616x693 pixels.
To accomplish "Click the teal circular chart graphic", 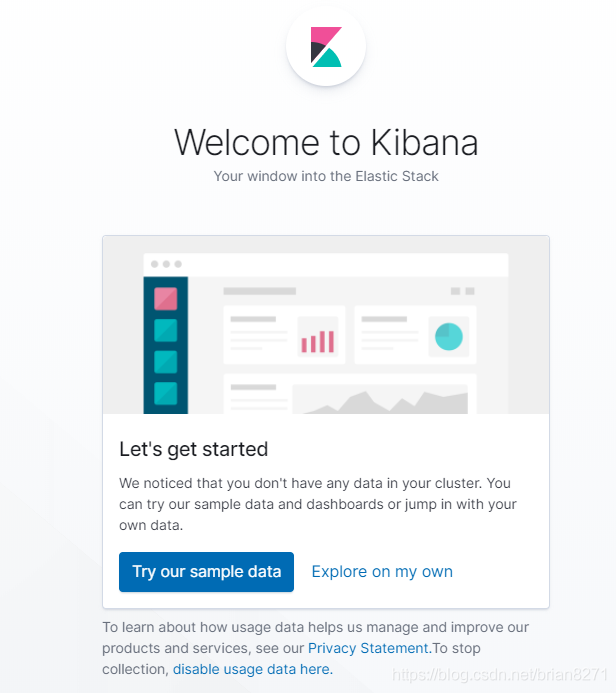I will point(449,337).
